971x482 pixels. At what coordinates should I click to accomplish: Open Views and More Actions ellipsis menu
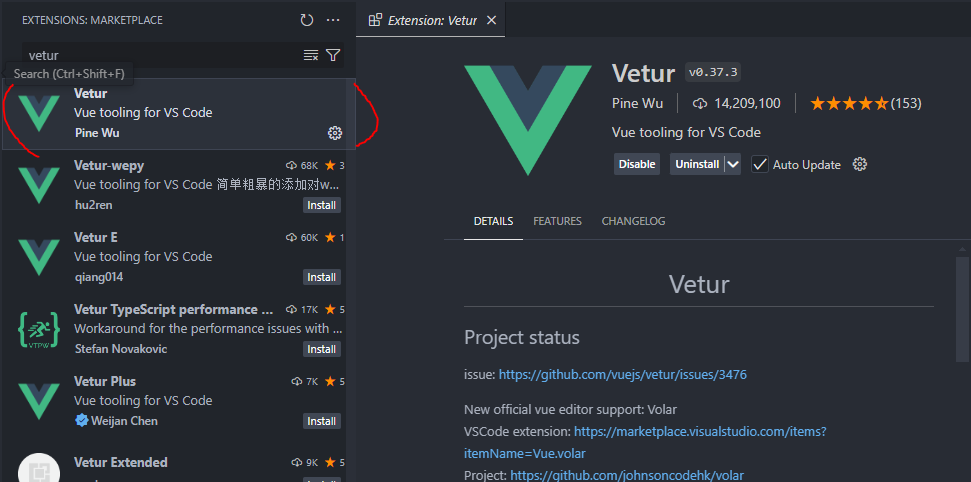click(333, 20)
